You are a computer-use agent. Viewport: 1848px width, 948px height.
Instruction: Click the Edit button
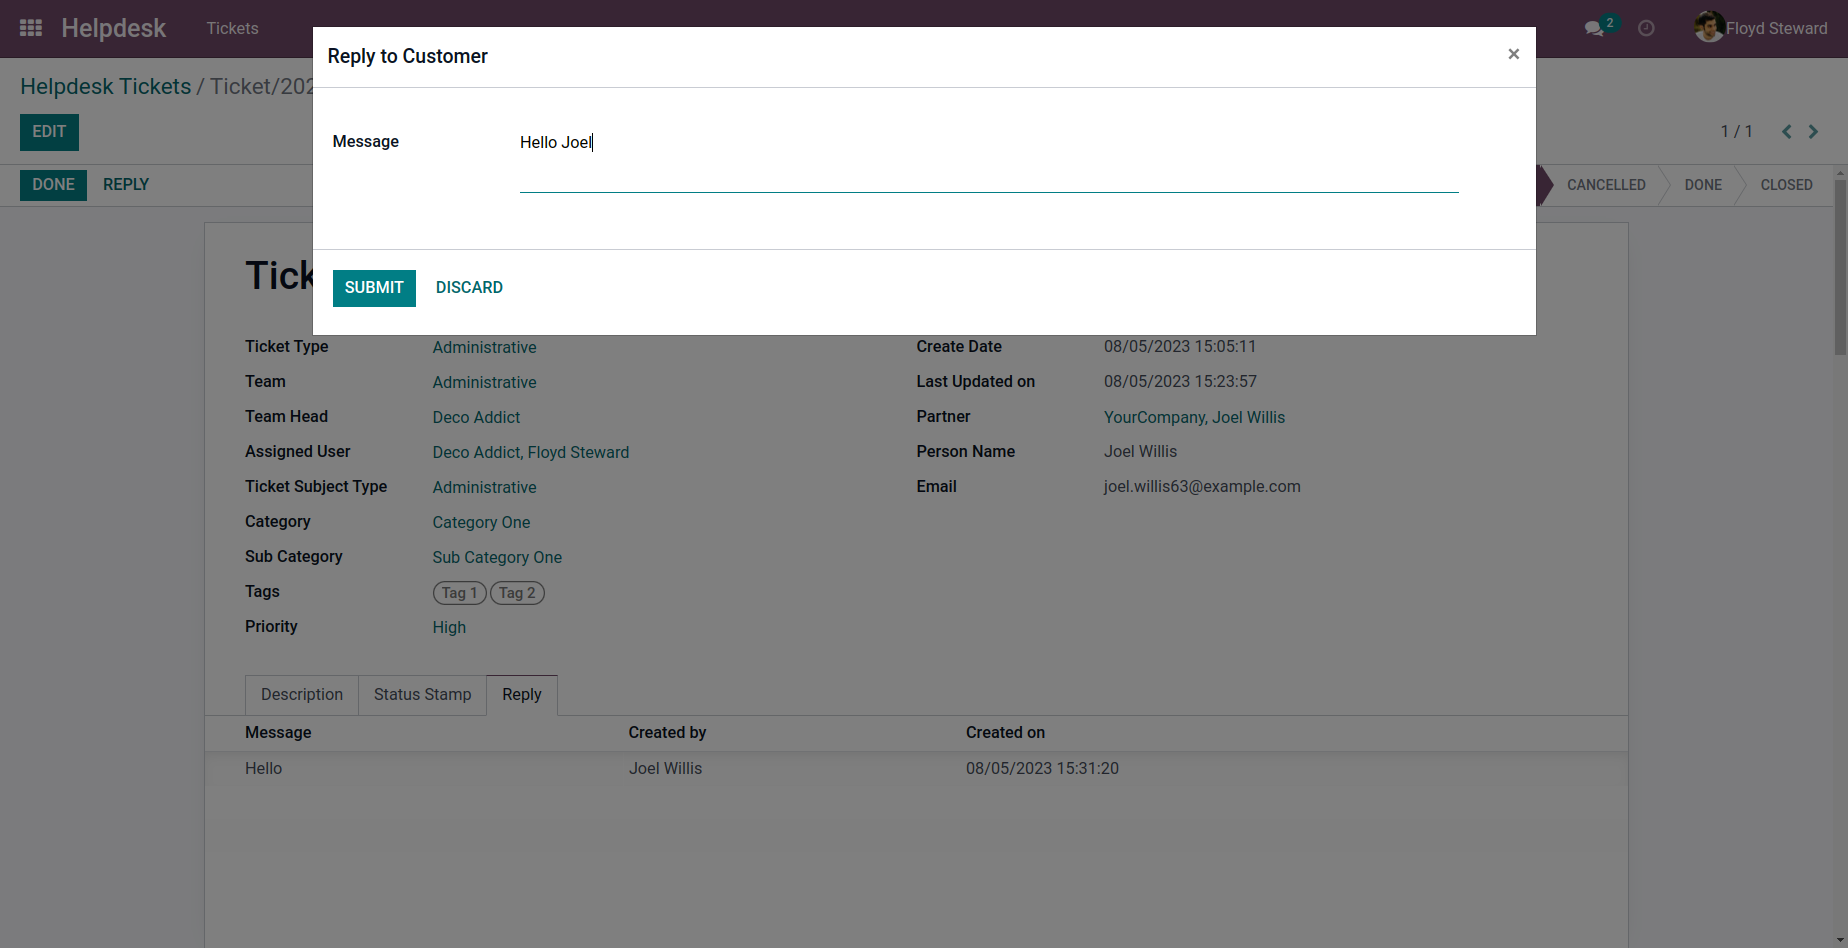click(49, 132)
